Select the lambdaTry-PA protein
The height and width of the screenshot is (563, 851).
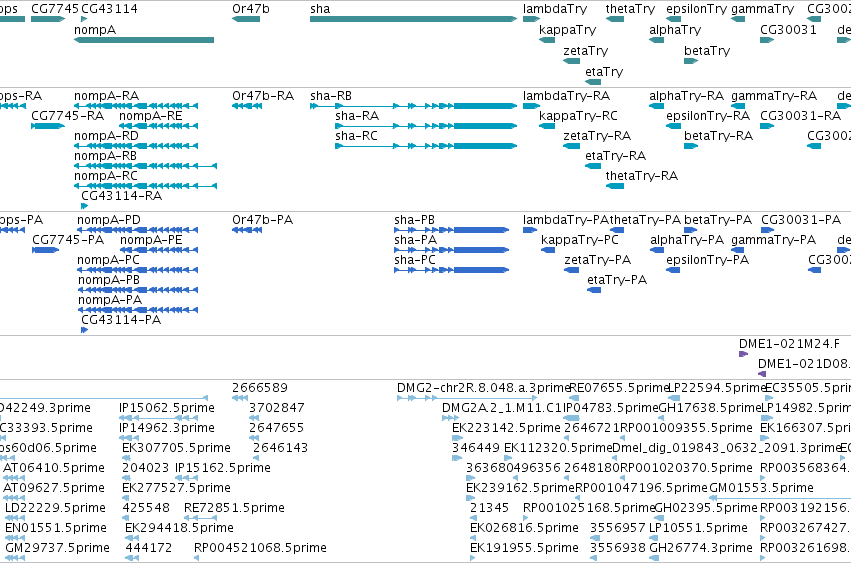[x=530, y=230]
